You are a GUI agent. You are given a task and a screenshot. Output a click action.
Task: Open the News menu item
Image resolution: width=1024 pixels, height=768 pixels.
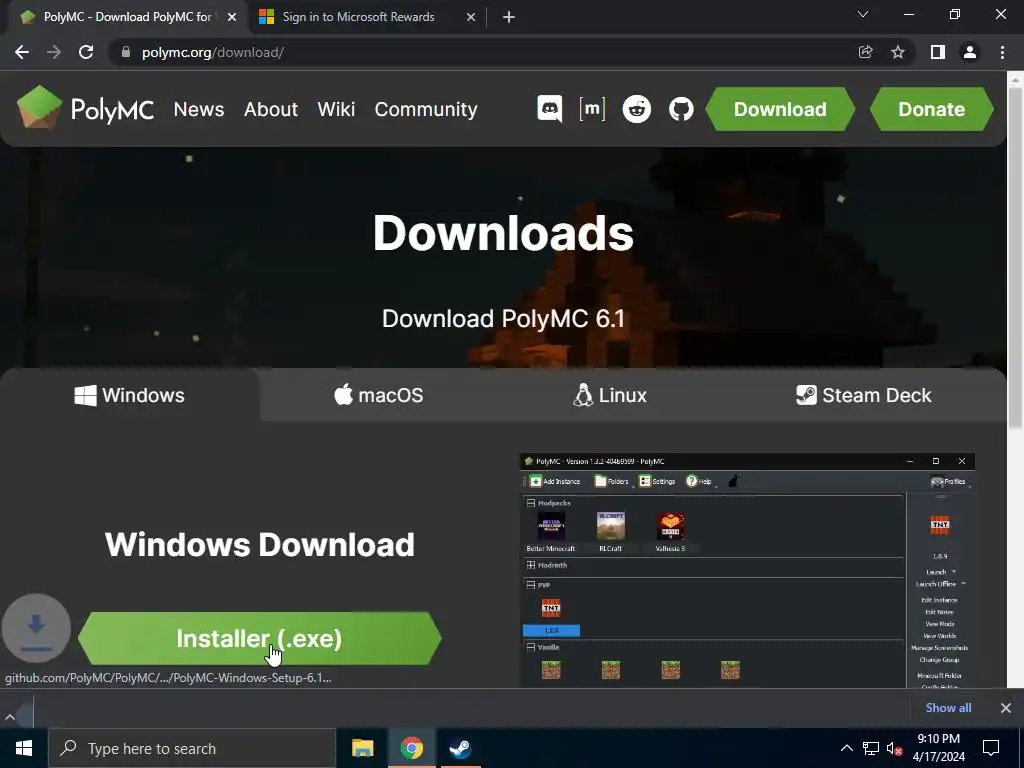pos(199,109)
